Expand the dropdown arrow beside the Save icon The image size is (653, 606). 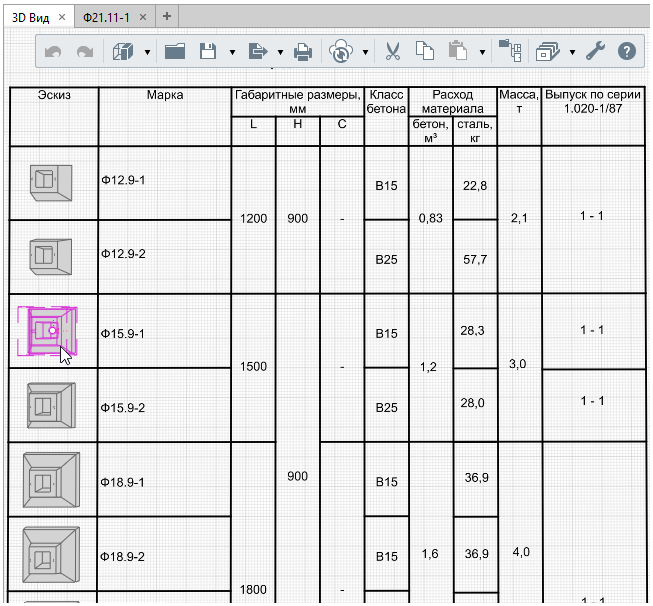[x=233, y=52]
